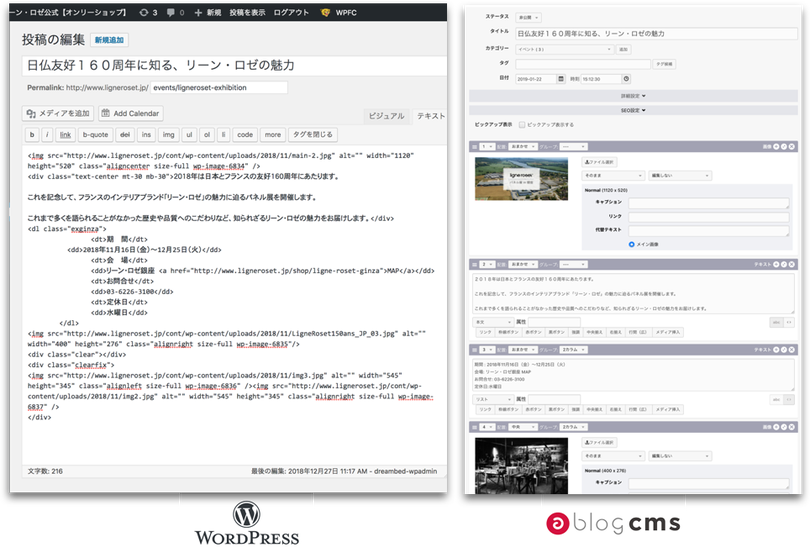Click the close (x) icon on unit 1
810x558 pixels.
(x=792, y=146)
